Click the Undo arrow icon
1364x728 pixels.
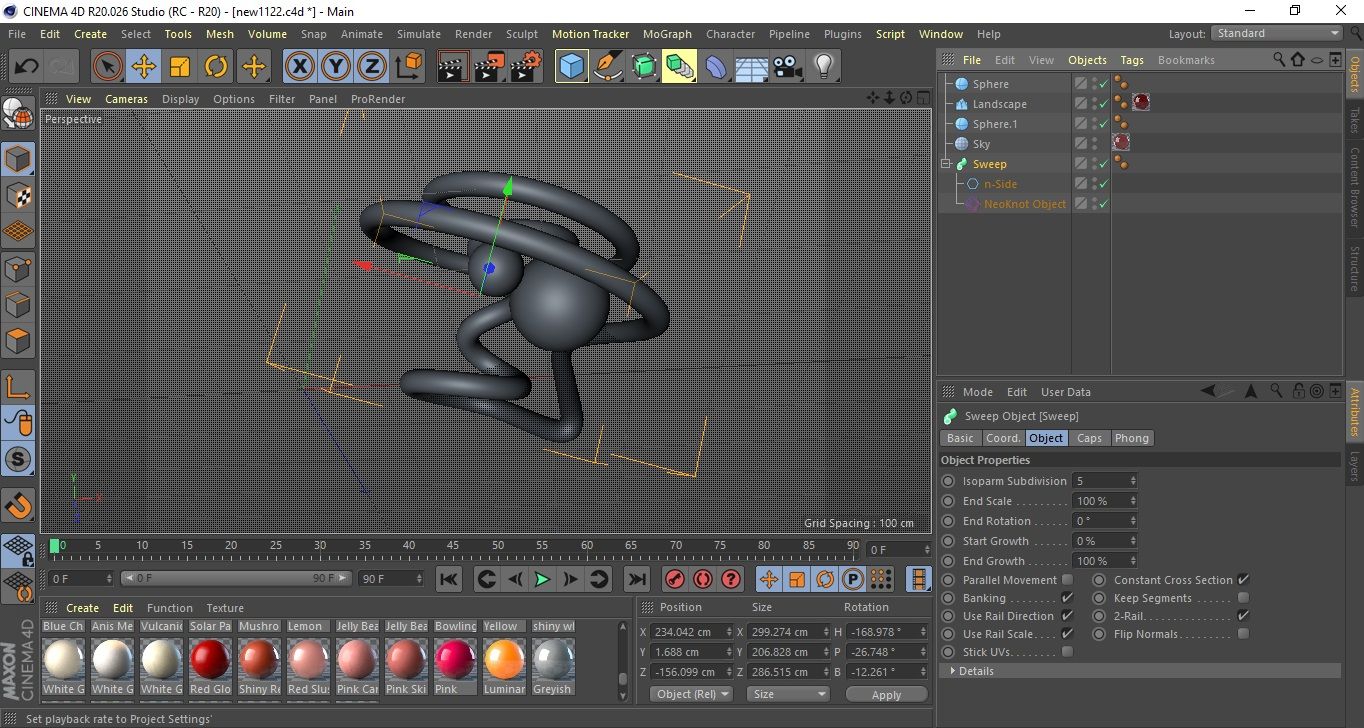[26, 67]
